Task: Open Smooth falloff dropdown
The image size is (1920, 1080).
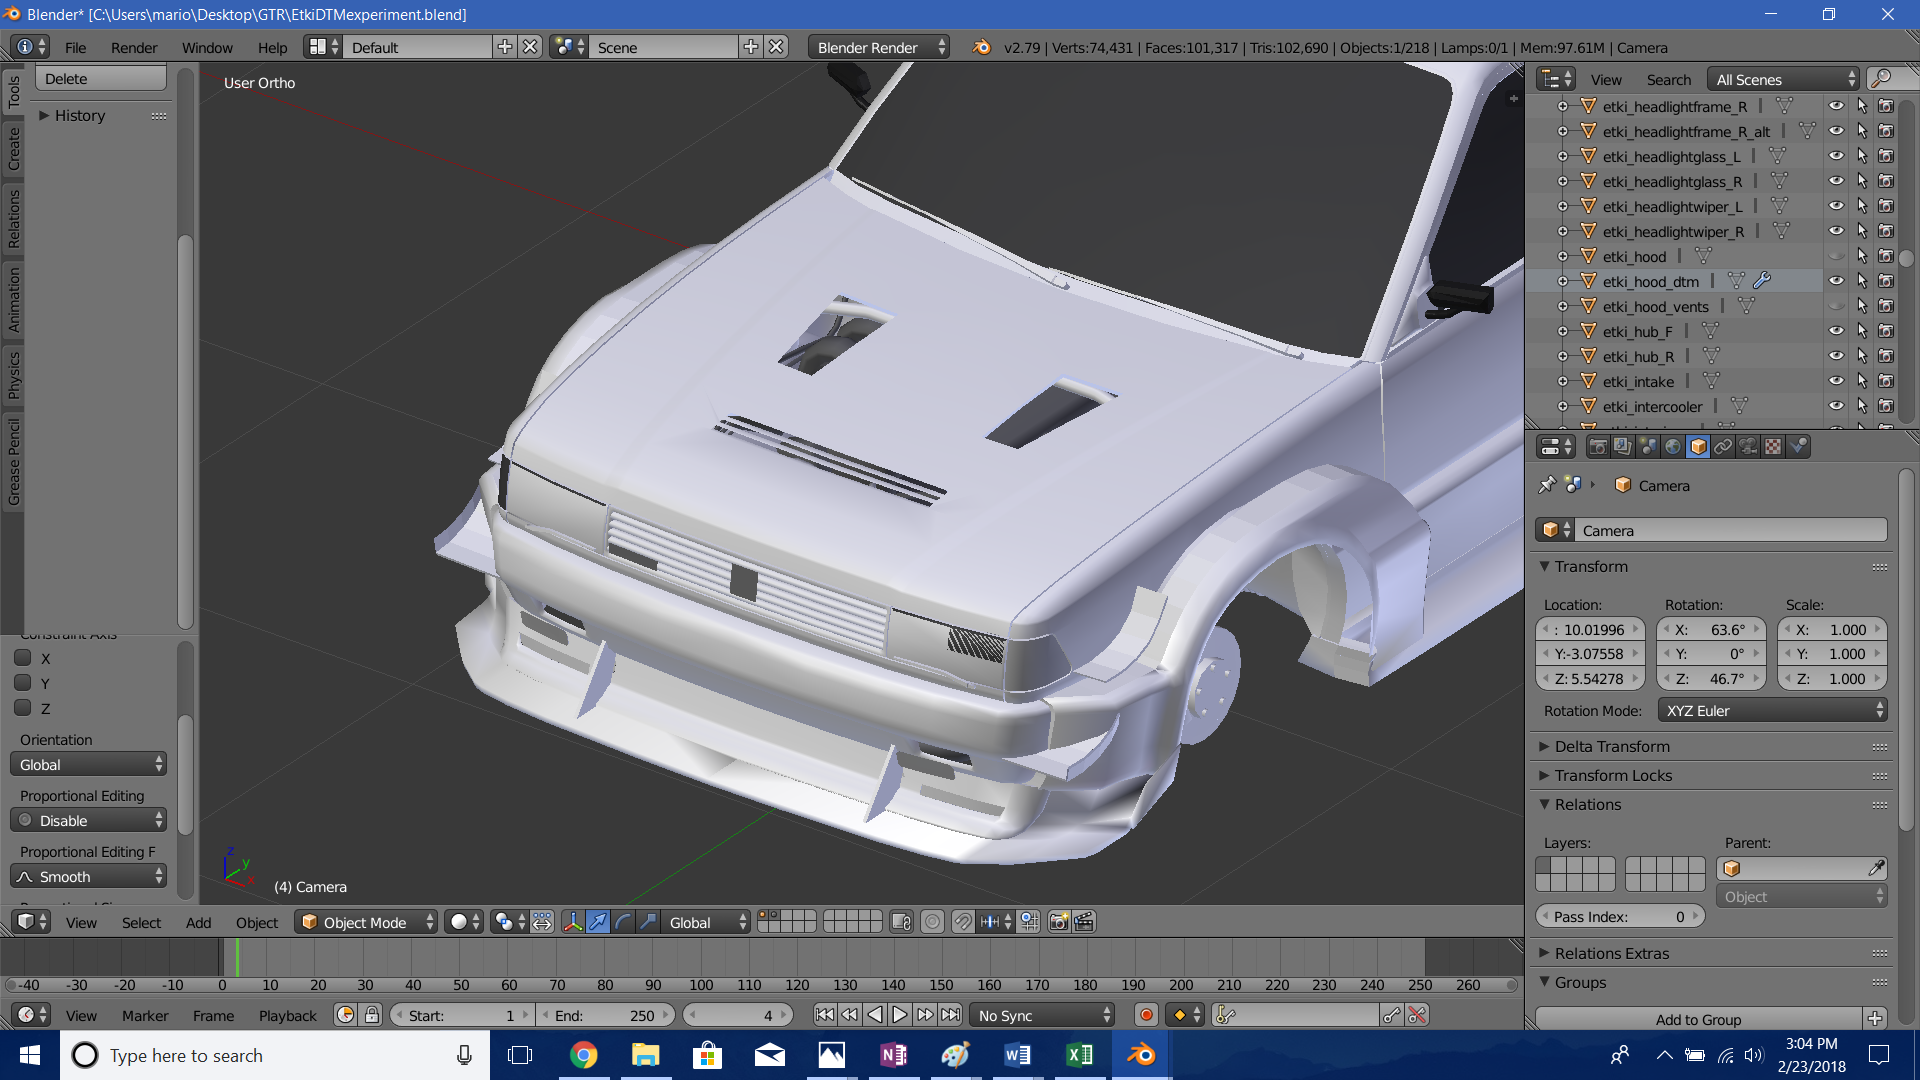Action: click(x=88, y=876)
